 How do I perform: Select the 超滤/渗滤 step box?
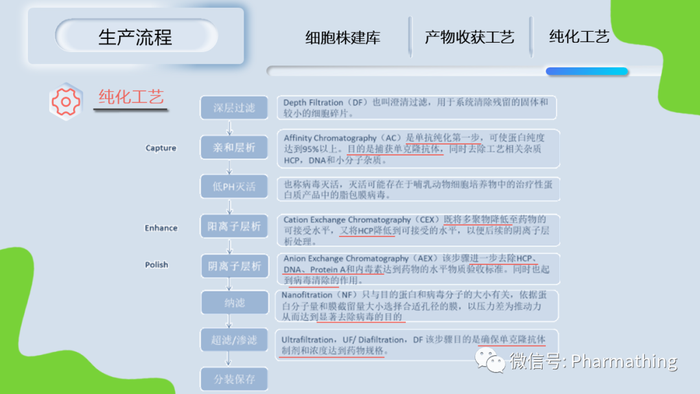(x=234, y=340)
